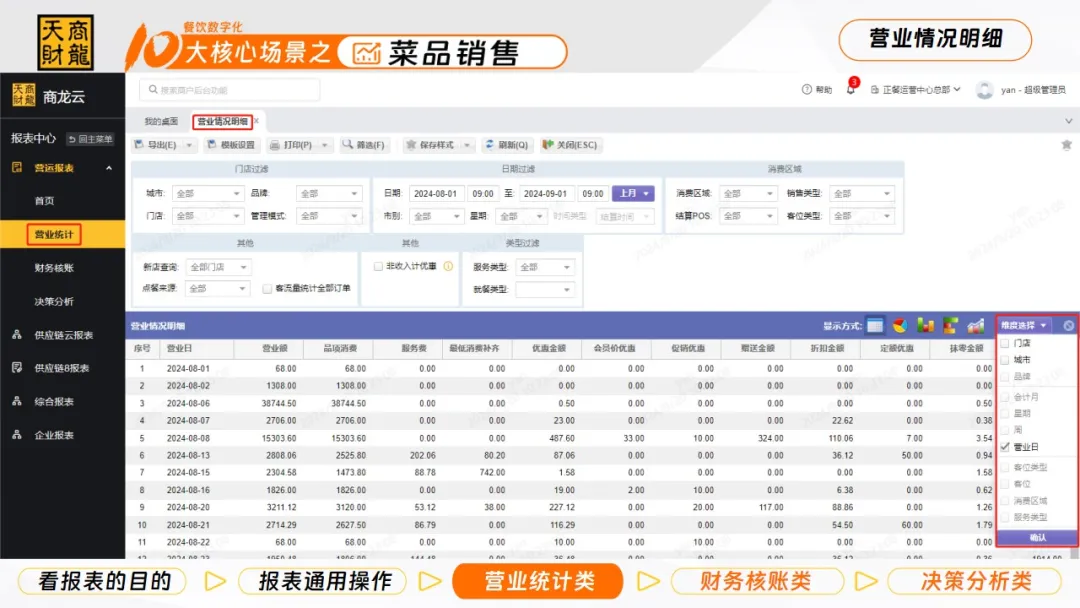Click the info icon beside 非收入计优惠
This screenshot has width=1080, height=608.
[448, 266]
